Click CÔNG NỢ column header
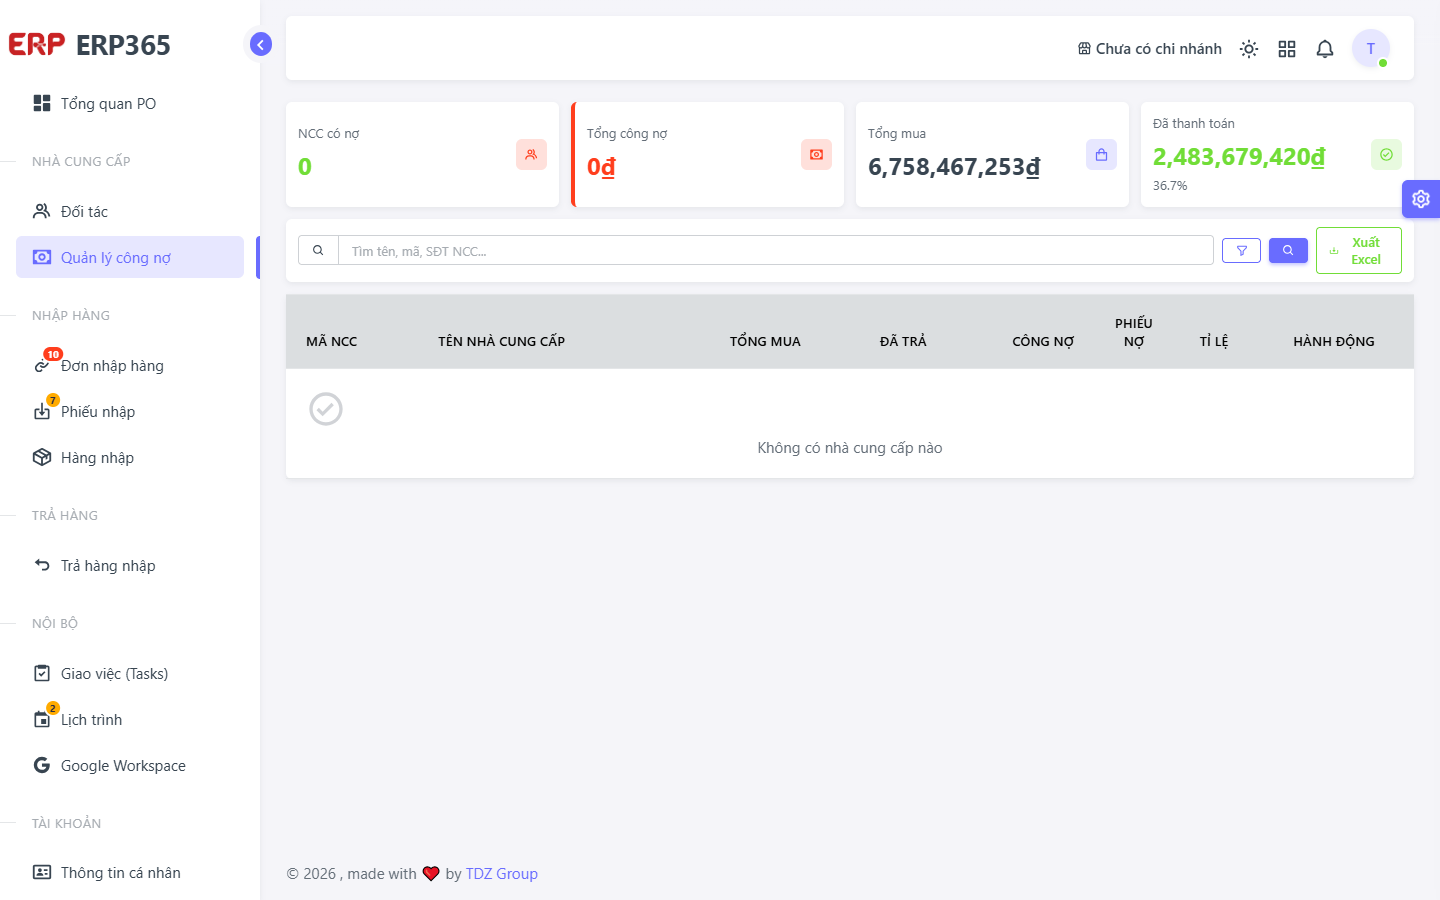Screen dimensions: 1440x900 click(x=1043, y=341)
